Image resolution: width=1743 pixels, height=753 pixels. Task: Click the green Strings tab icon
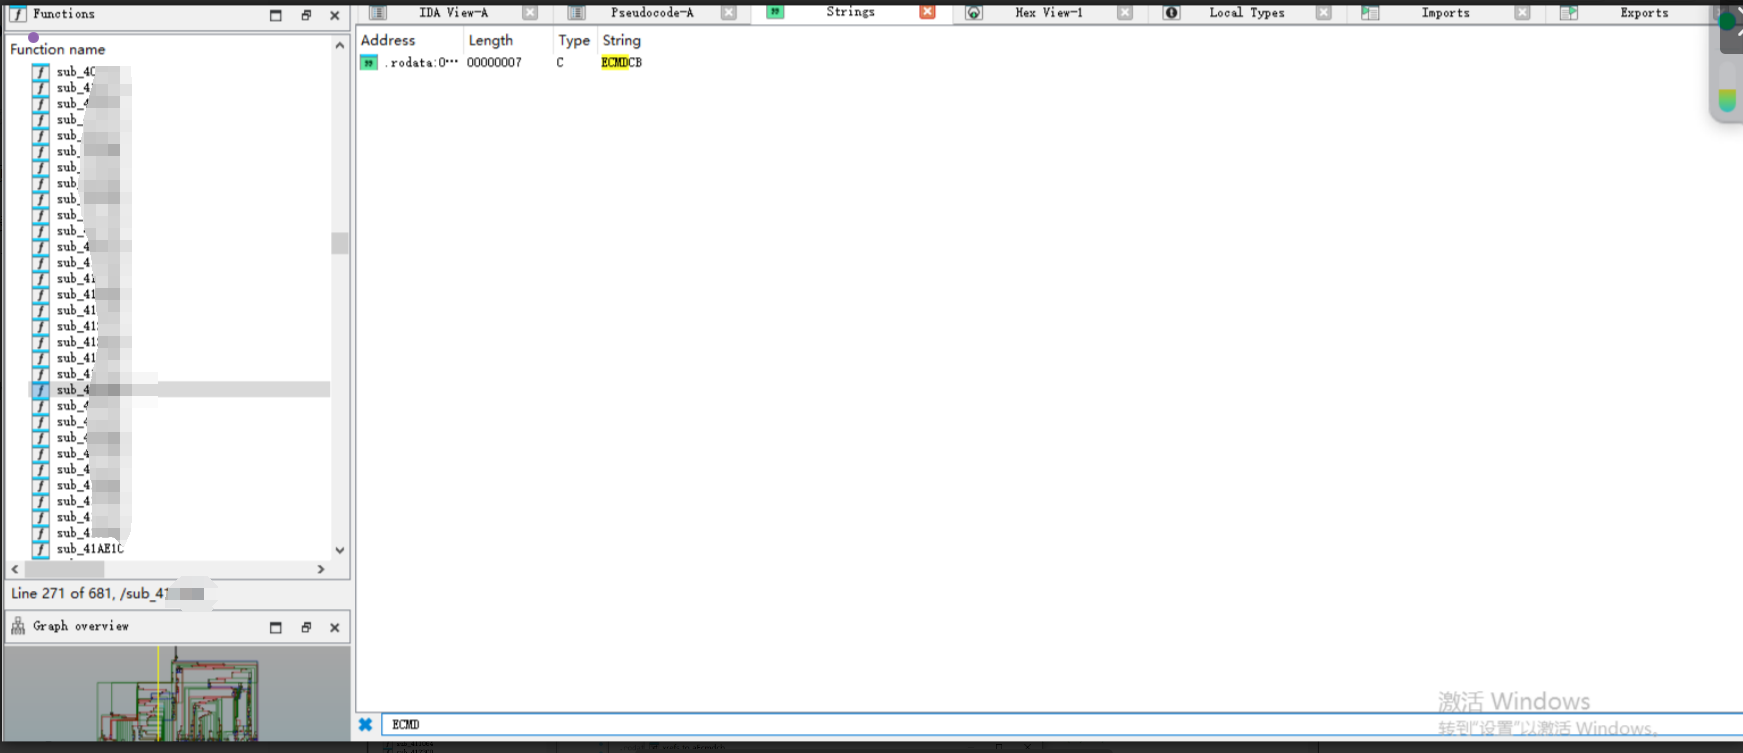pyautogui.click(x=775, y=12)
